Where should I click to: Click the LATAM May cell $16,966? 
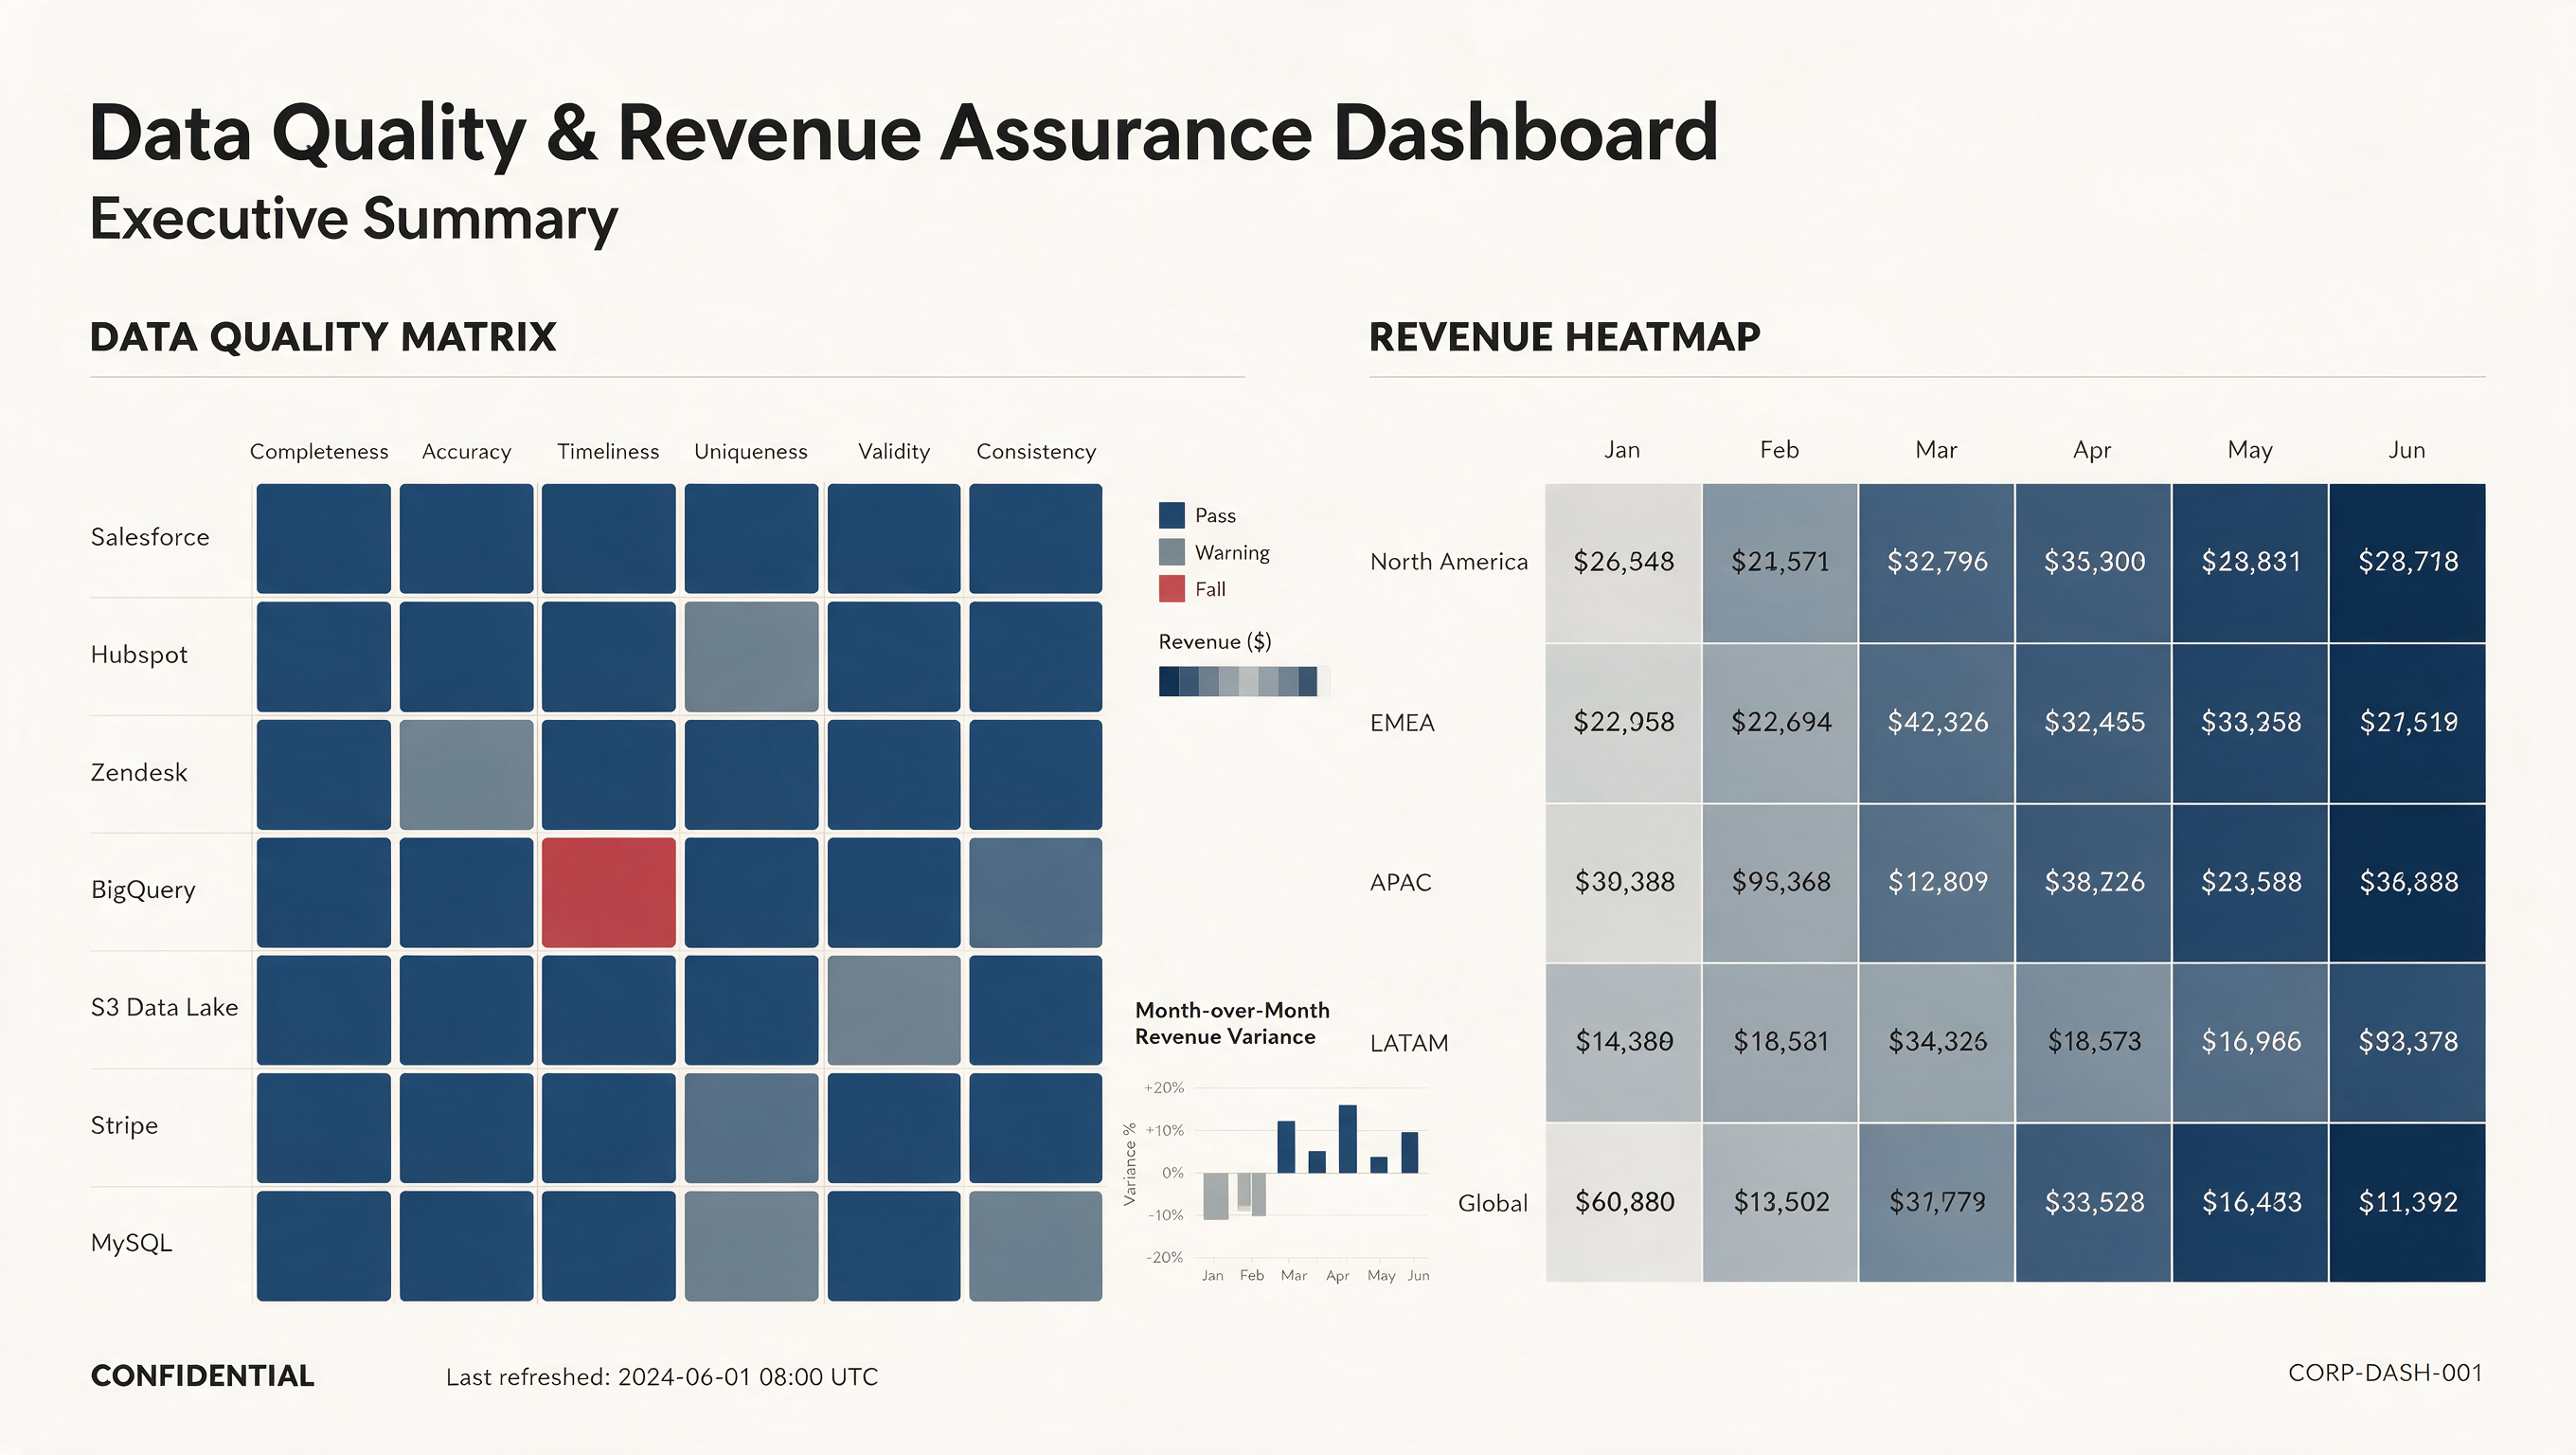pos(2251,1043)
